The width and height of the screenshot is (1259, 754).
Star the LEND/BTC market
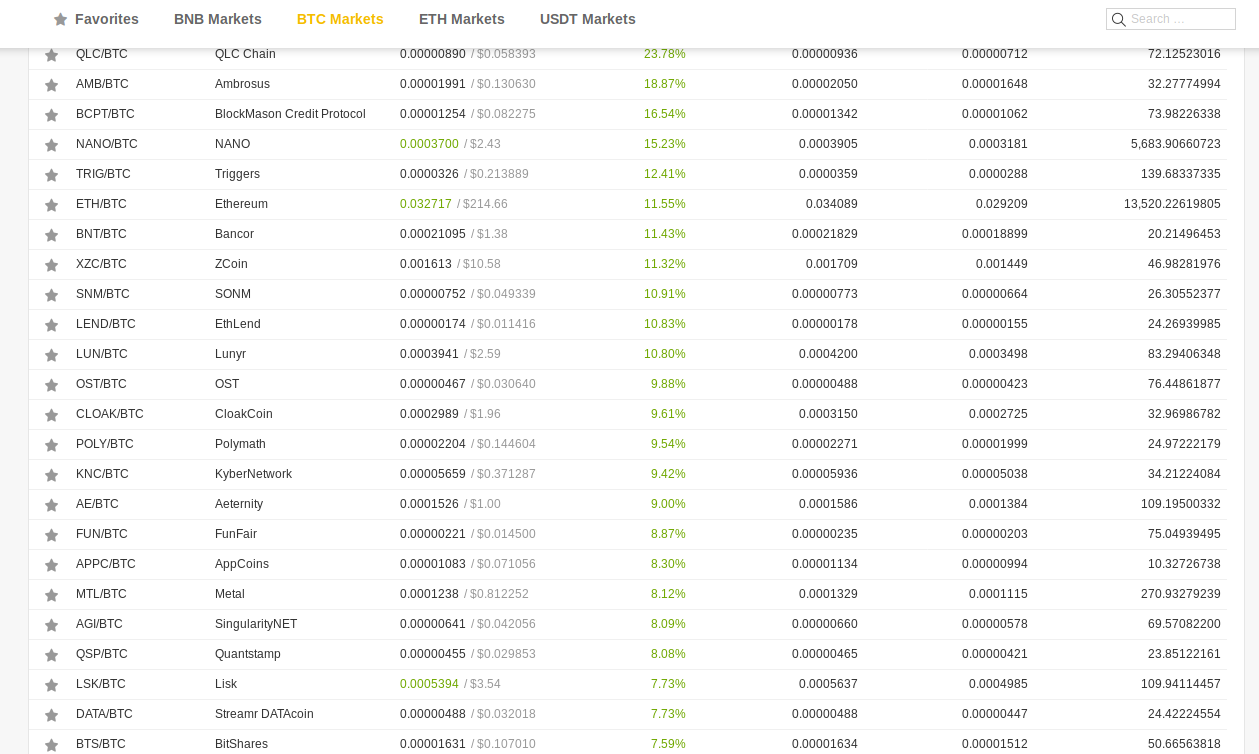coord(51,325)
